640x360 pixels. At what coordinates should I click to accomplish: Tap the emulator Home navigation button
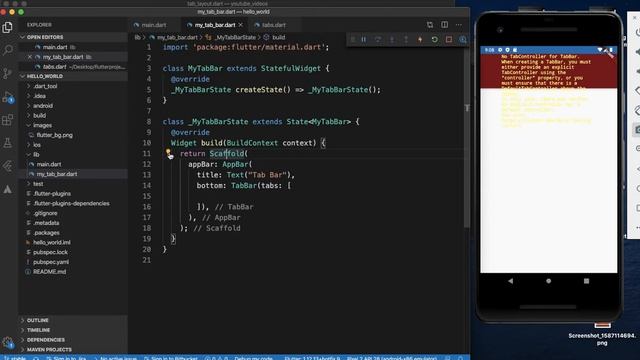coord(549,281)
